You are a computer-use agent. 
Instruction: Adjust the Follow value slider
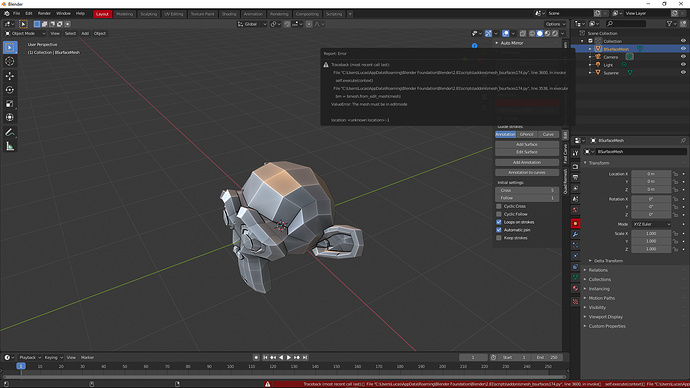pos(527,198)
